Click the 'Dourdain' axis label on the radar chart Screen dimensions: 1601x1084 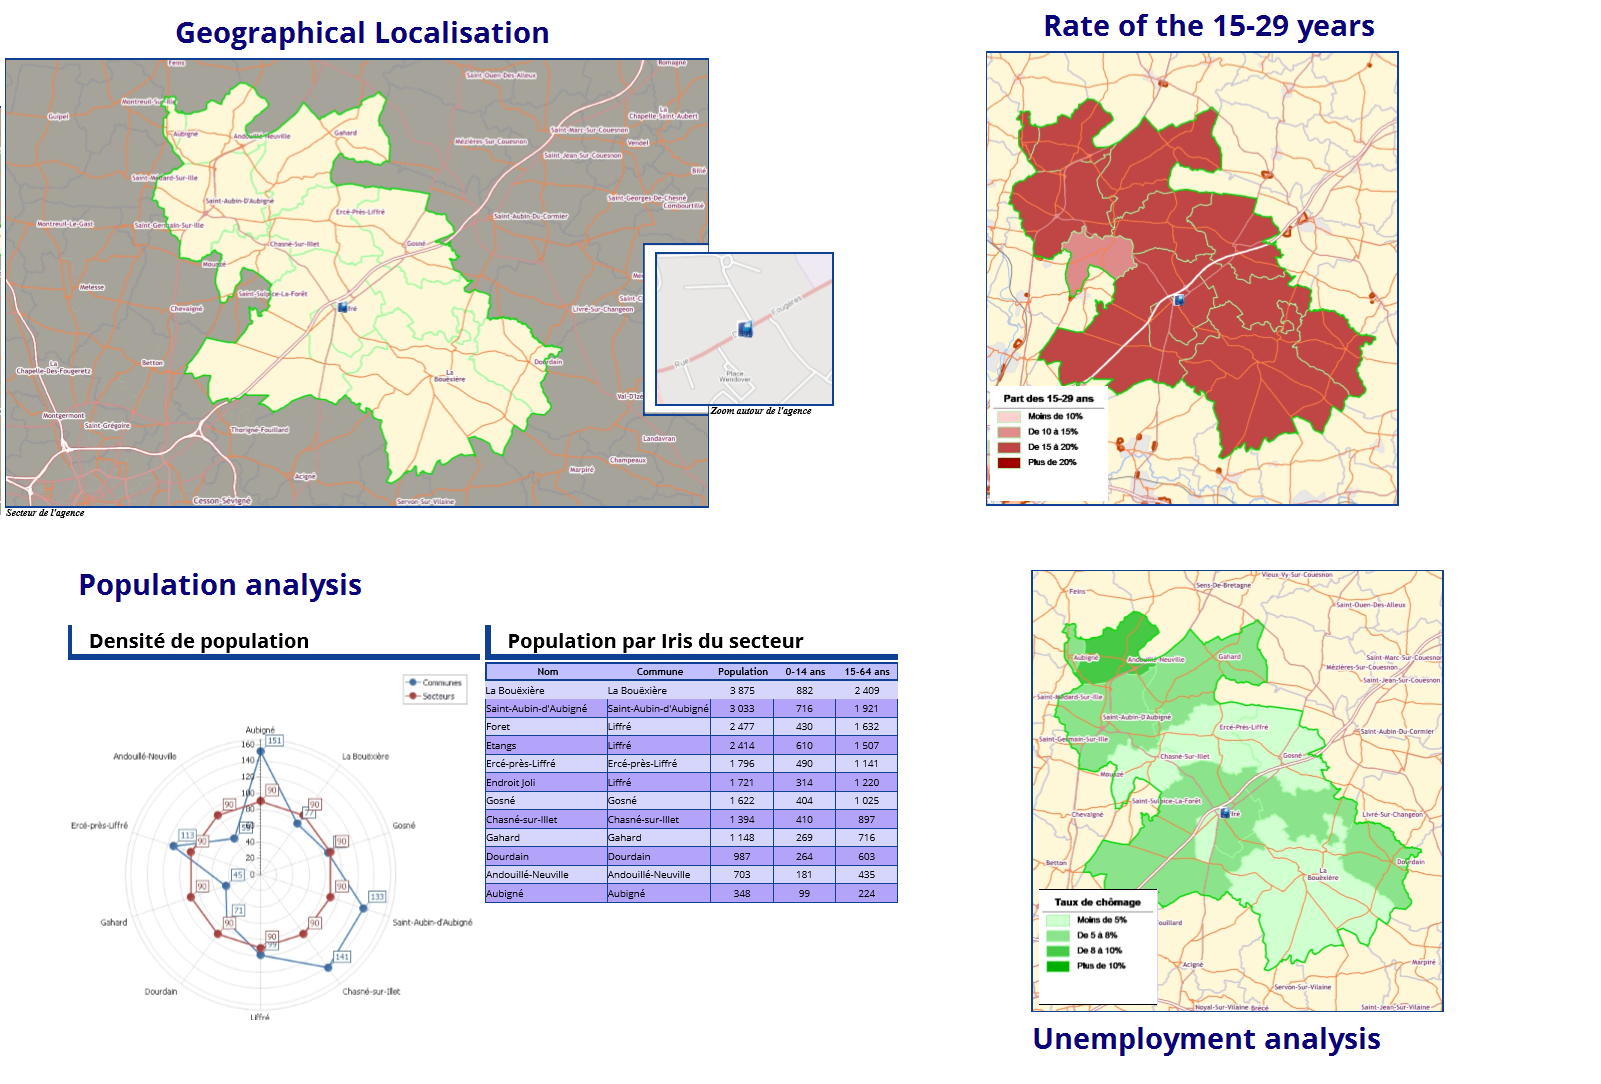click(x=161, y=992)
